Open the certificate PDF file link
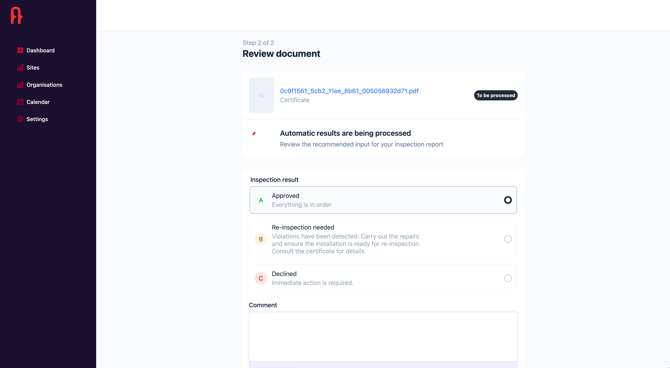670x368 pixels. pyautogui.click(x=349, y=91)
